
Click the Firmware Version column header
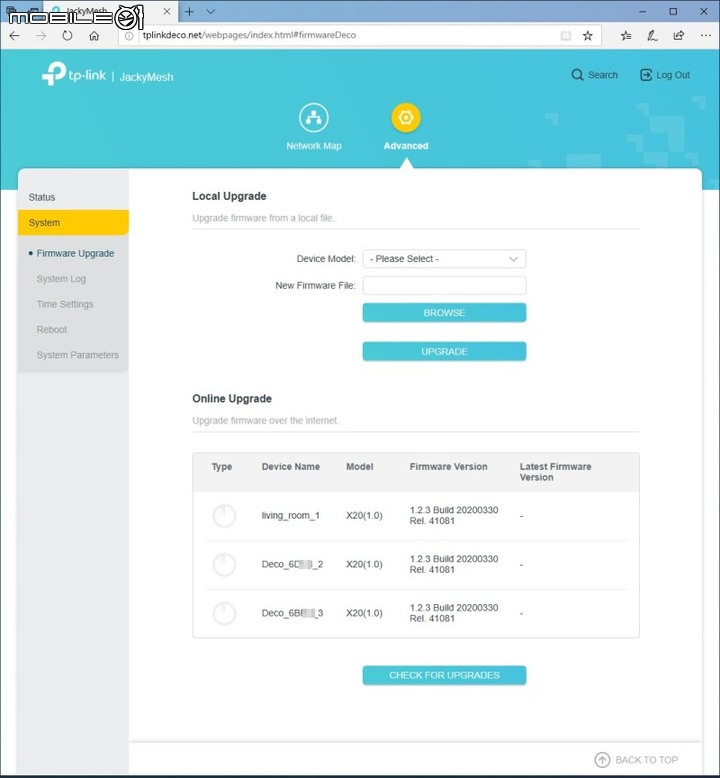click(448, 466)
